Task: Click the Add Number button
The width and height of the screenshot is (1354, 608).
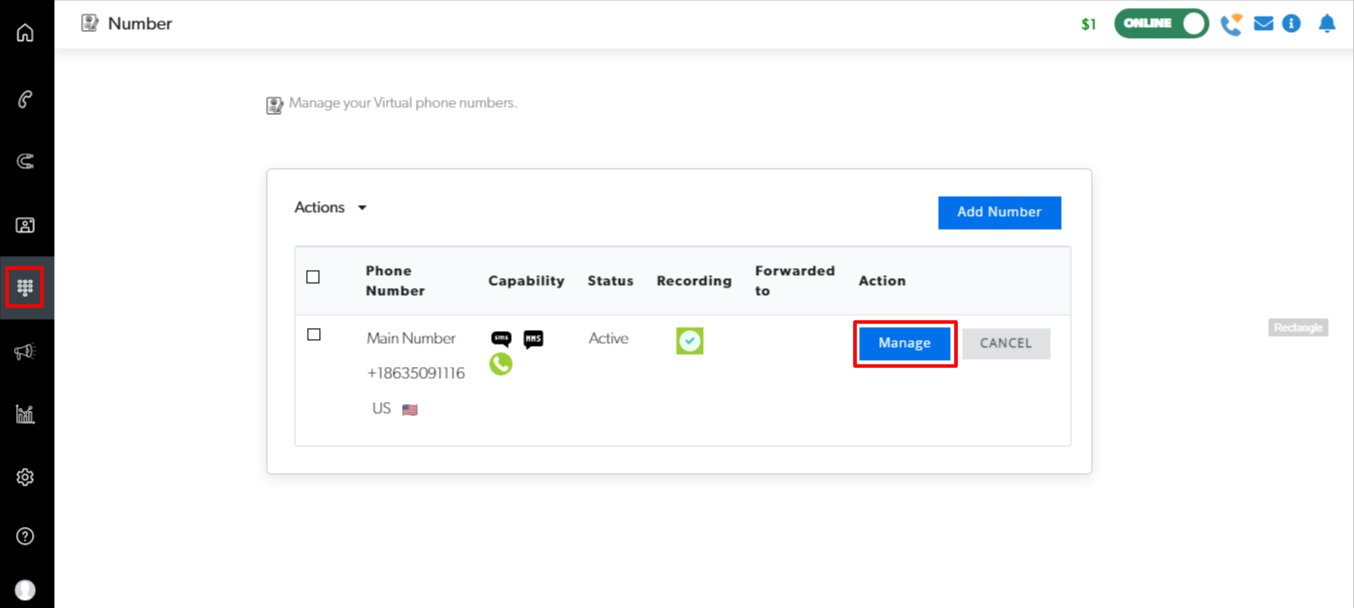Action: pyautogui.click(x=999, y=212)
